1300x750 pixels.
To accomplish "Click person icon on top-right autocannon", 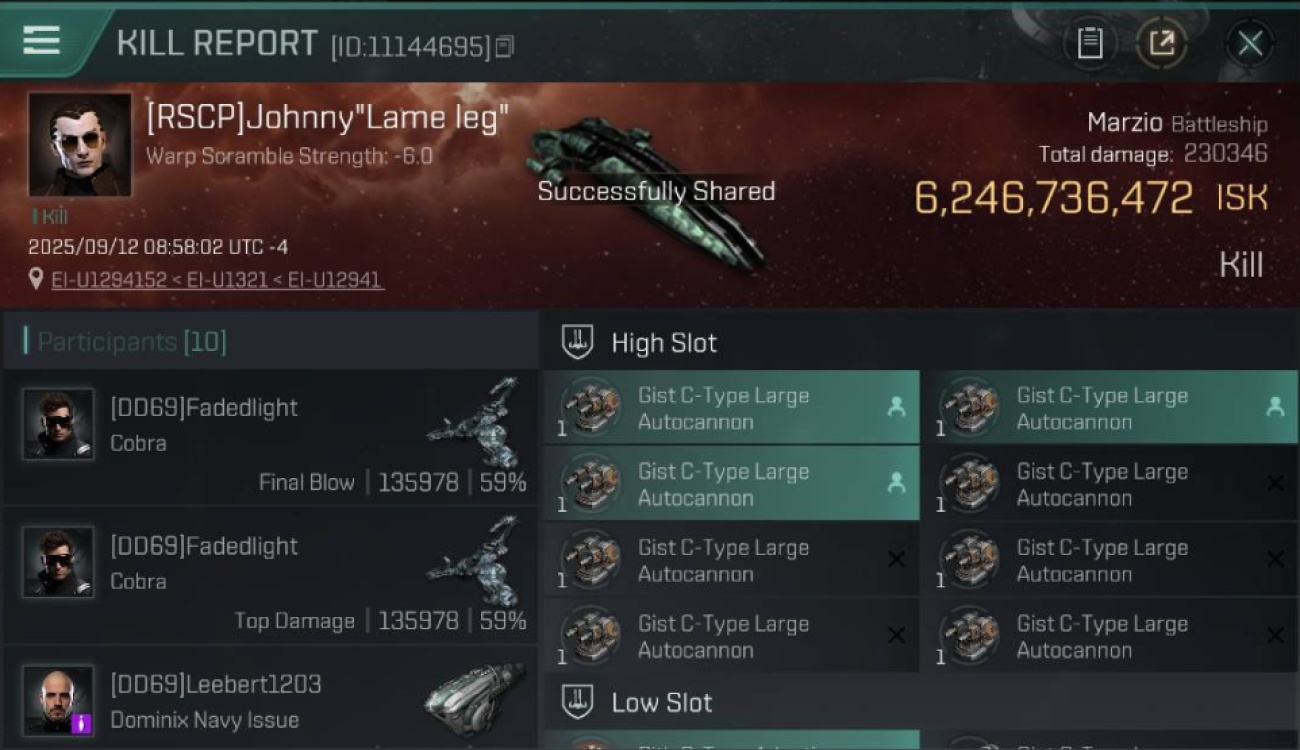I will point(1274,406).
